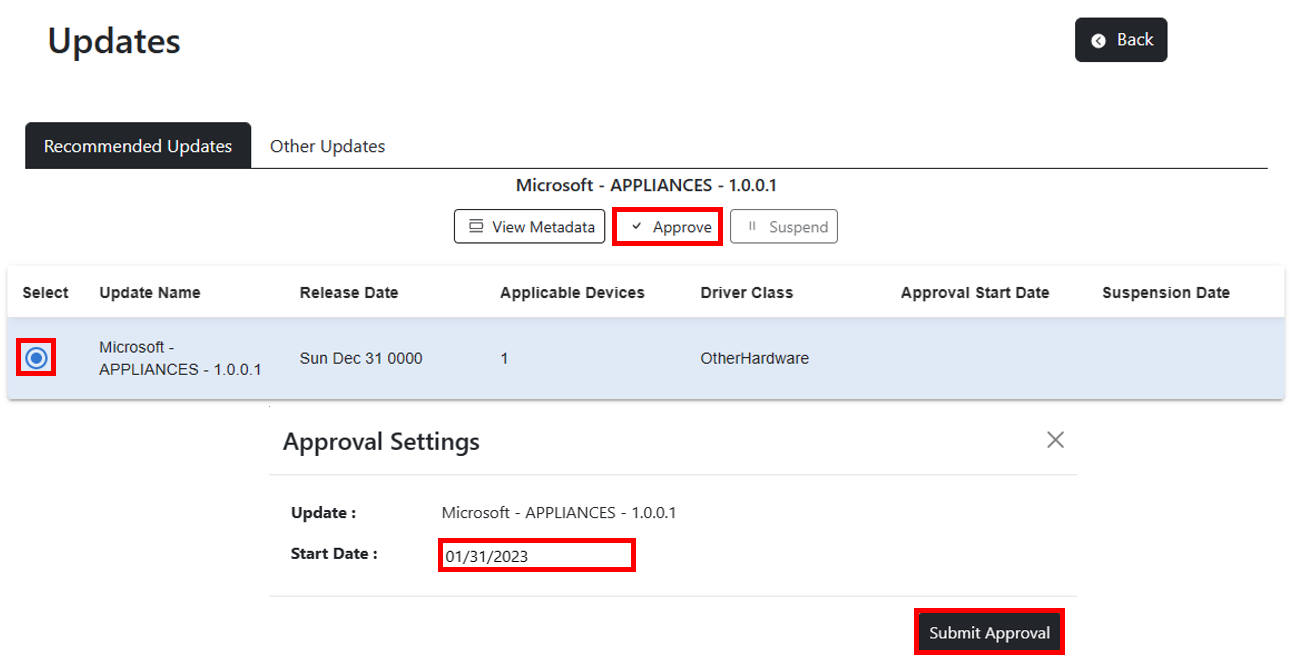This screenshot has width=1293, height=660.
Task: Click the OtherHardware driver class cell
Action: coord(755,358)
